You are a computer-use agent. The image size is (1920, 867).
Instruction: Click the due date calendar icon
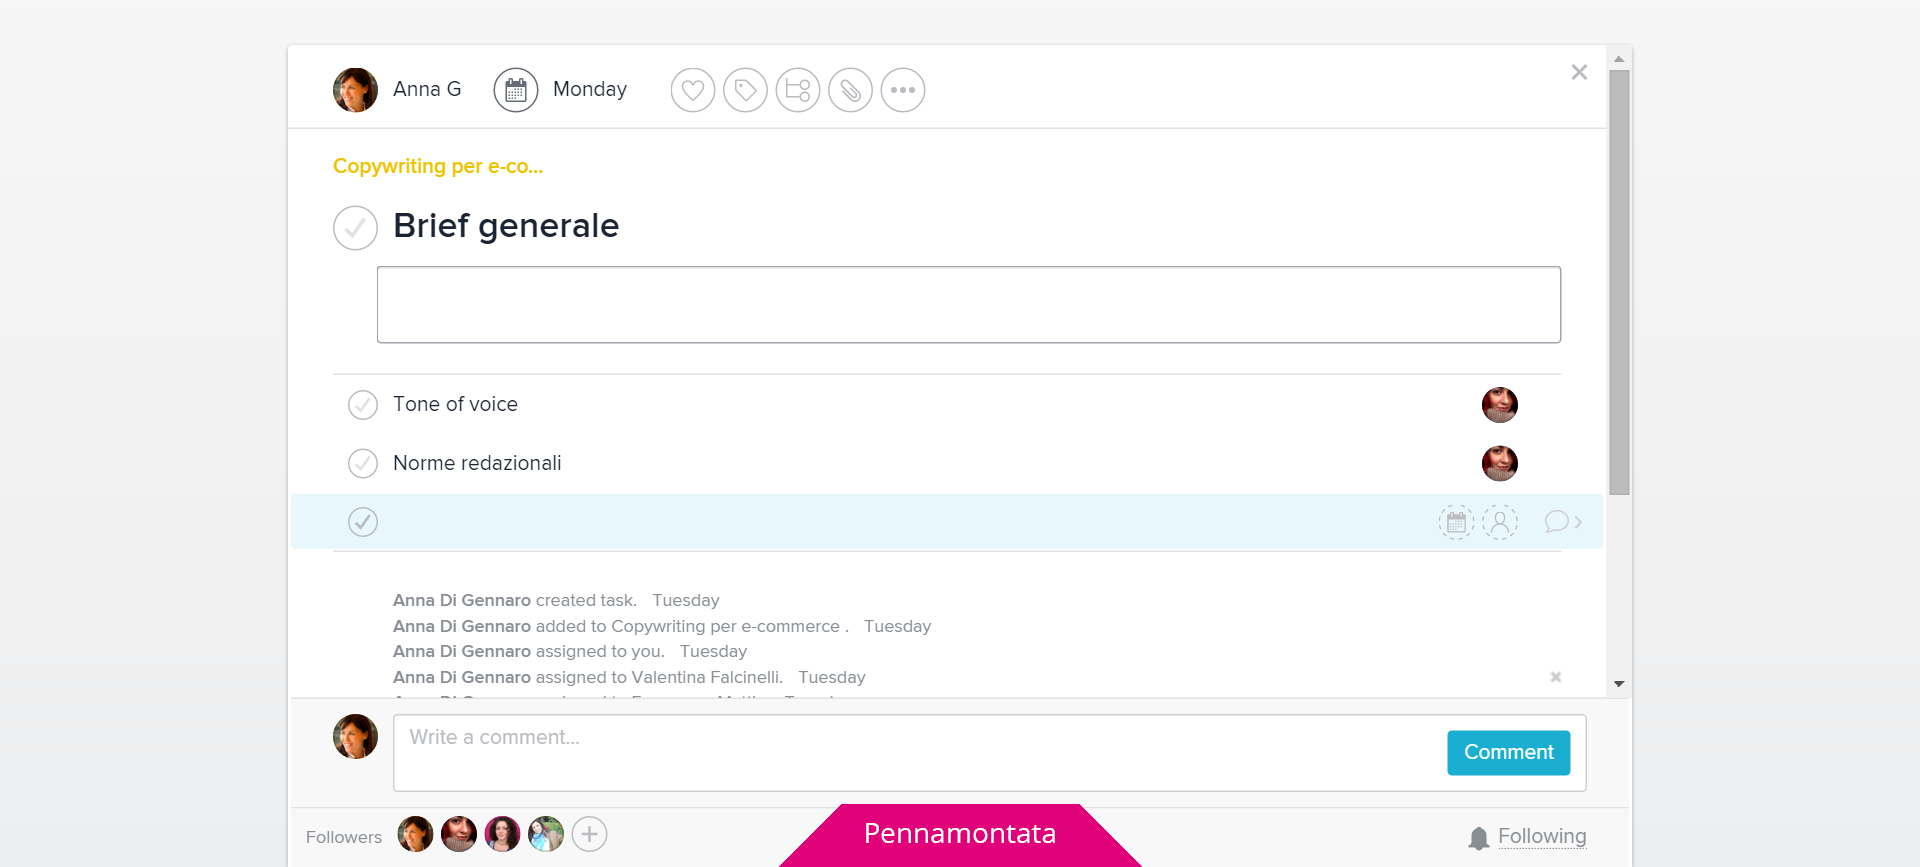click(x=516, y=90)
